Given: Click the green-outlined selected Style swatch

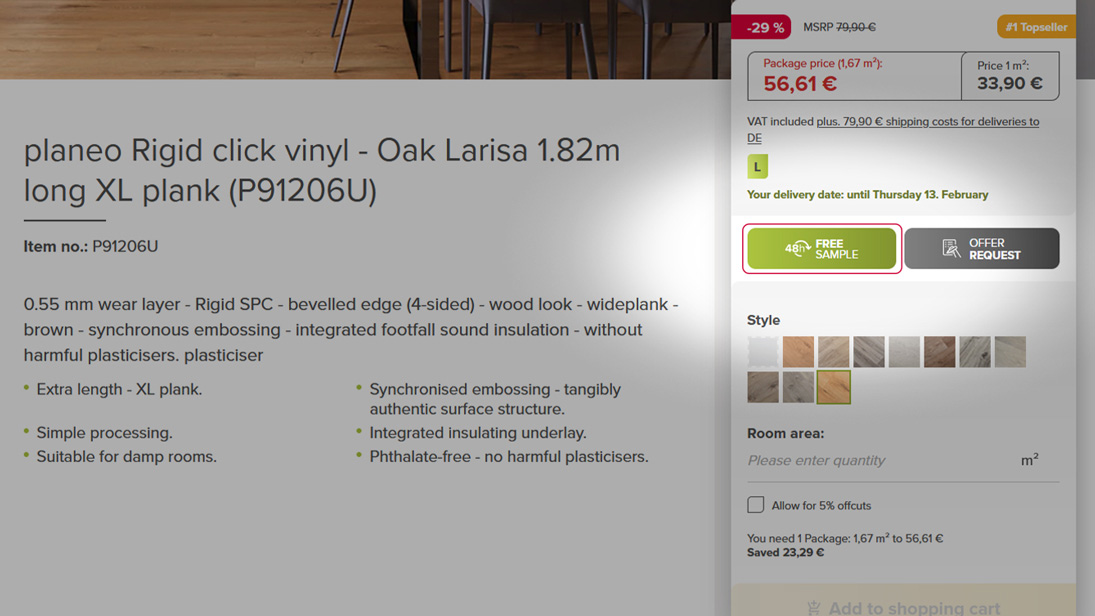Looking at the screenshot, I should (833, 387).
